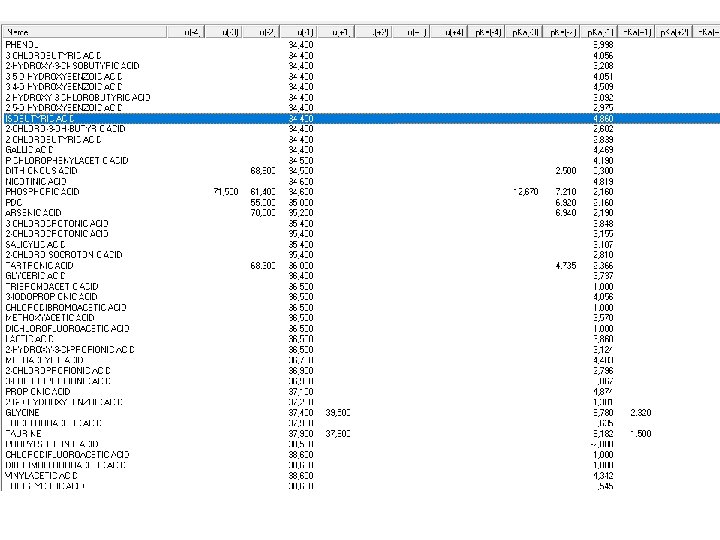The height and width of the screenshot is (540, 720).
Task: Click the pKa(+1) column header
Action: [x=636, y=32]
